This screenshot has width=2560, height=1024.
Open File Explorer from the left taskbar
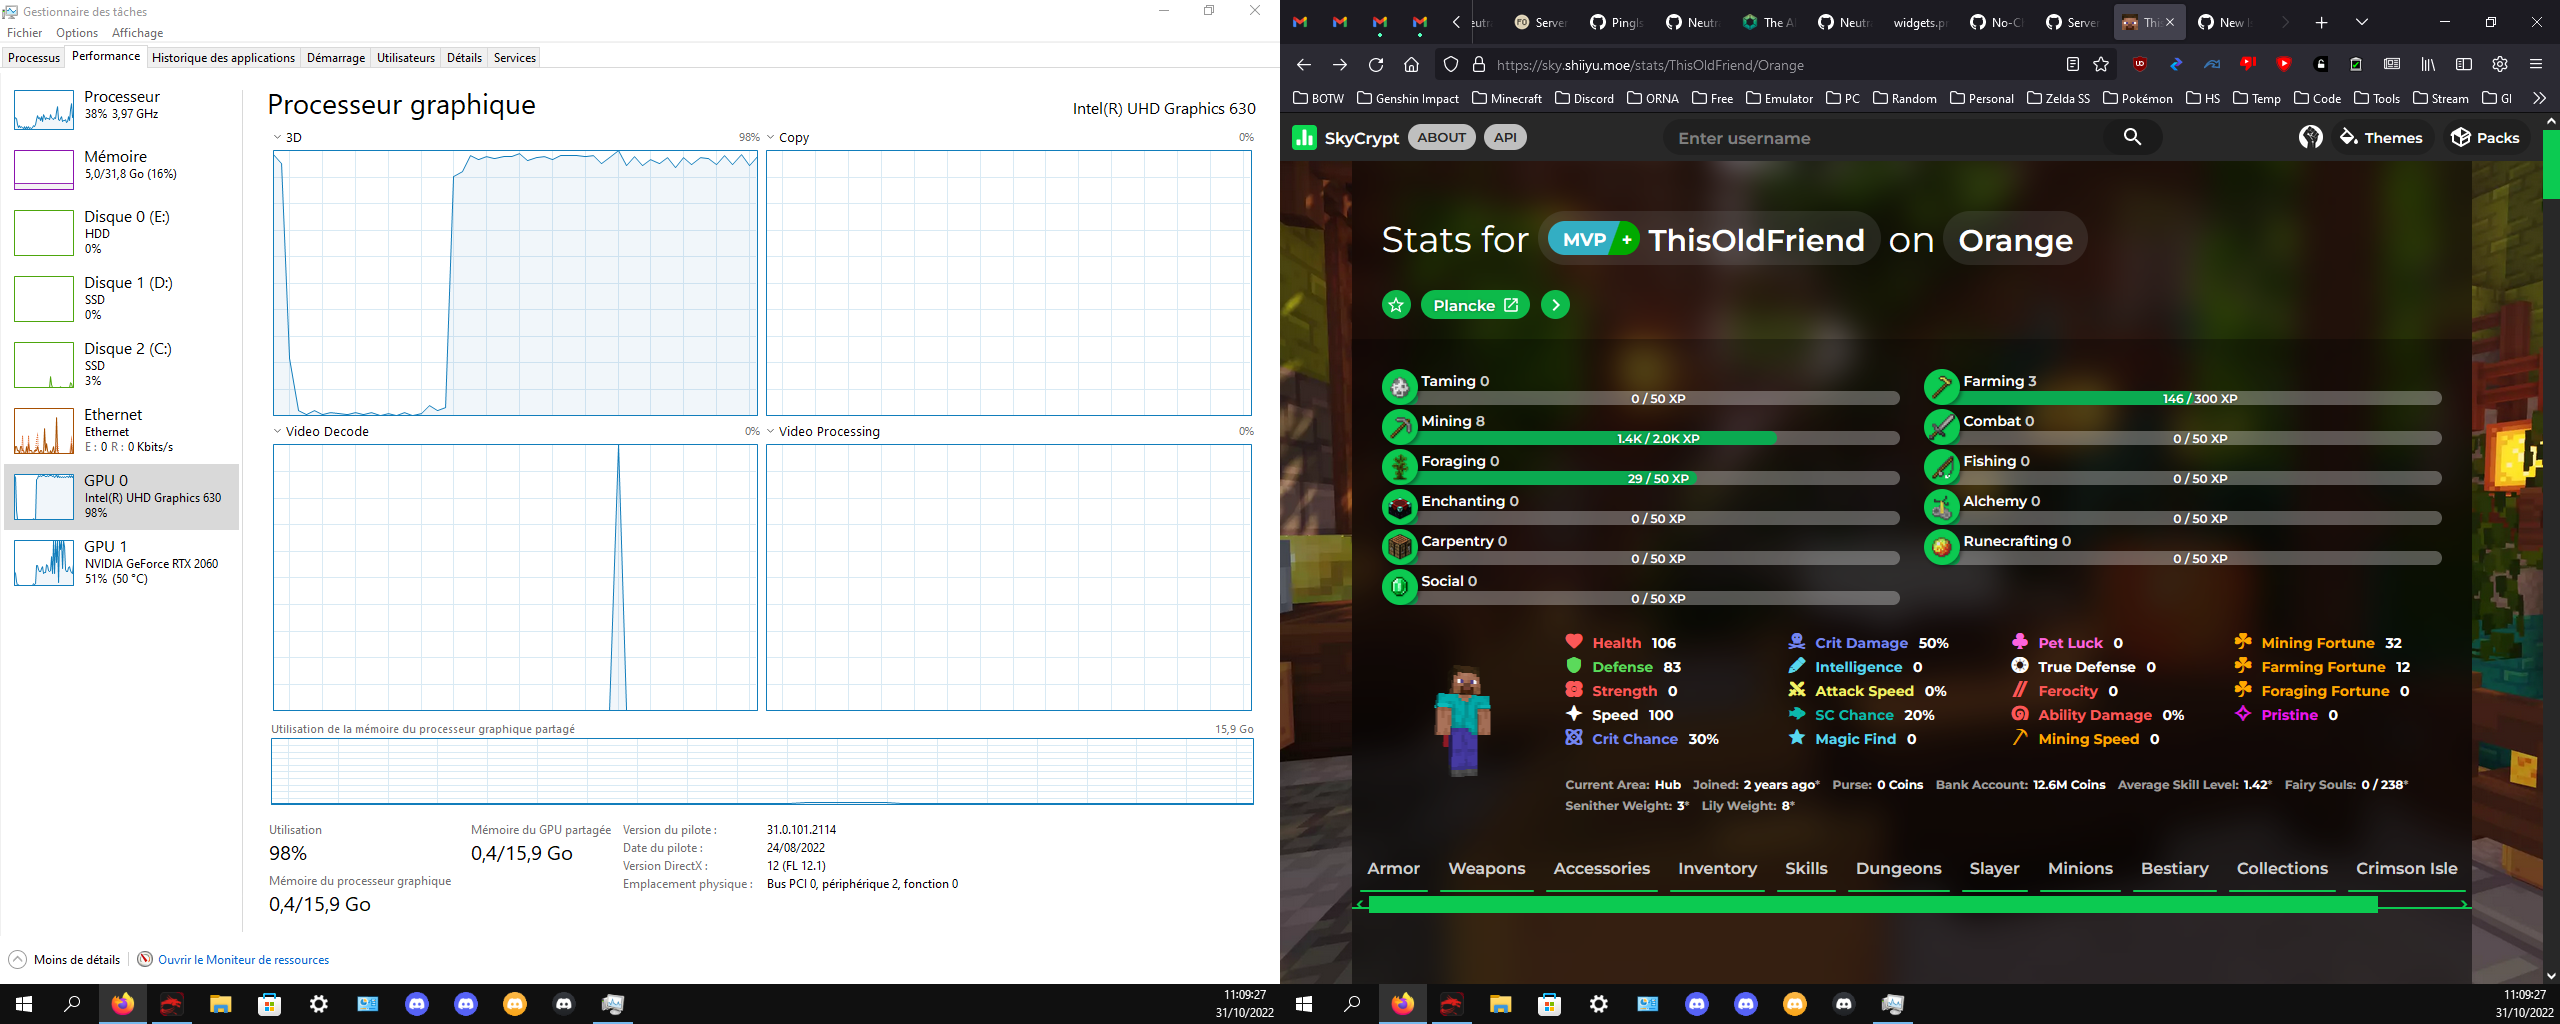(220, 1004)
